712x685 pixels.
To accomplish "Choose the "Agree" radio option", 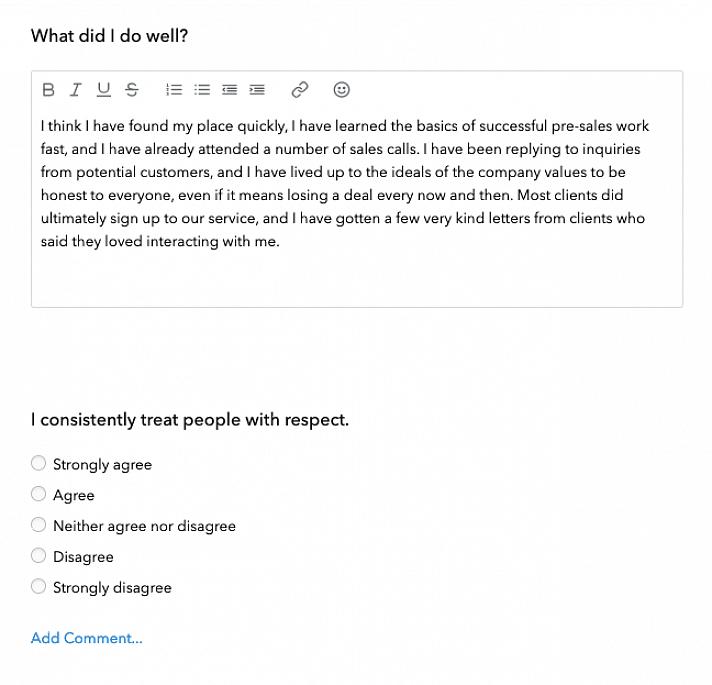I will (x=39, y=494).
